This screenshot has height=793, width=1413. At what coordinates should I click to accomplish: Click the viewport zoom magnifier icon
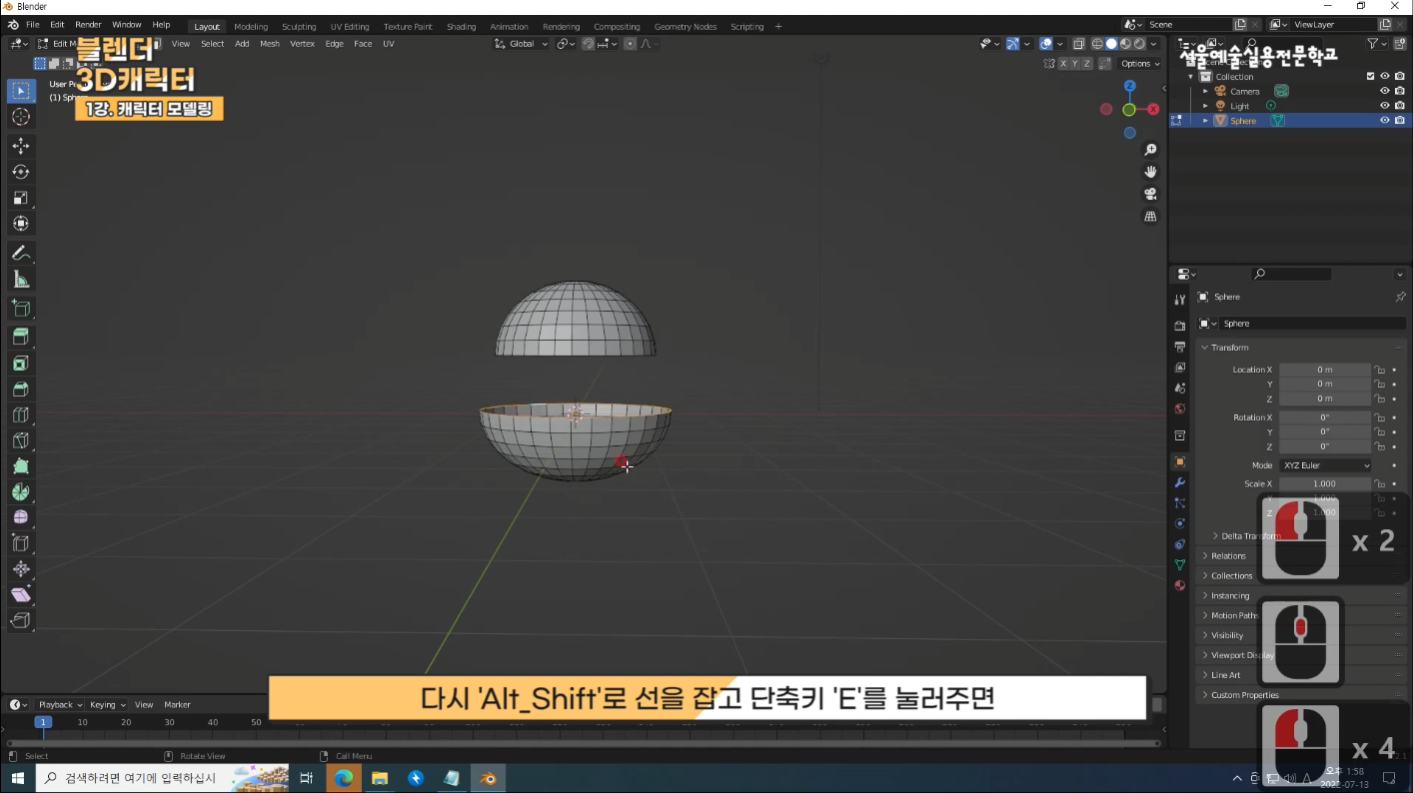(x=1151, y=149)
